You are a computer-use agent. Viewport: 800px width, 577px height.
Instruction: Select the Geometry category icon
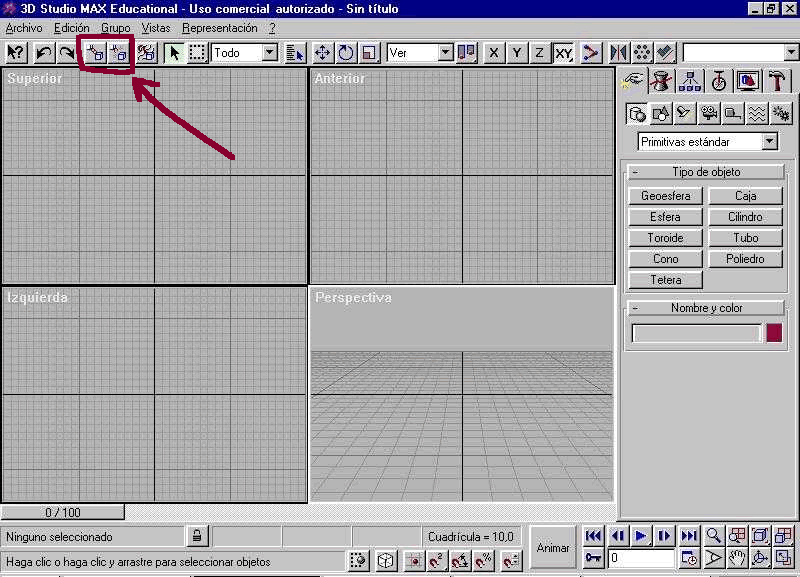637,114
